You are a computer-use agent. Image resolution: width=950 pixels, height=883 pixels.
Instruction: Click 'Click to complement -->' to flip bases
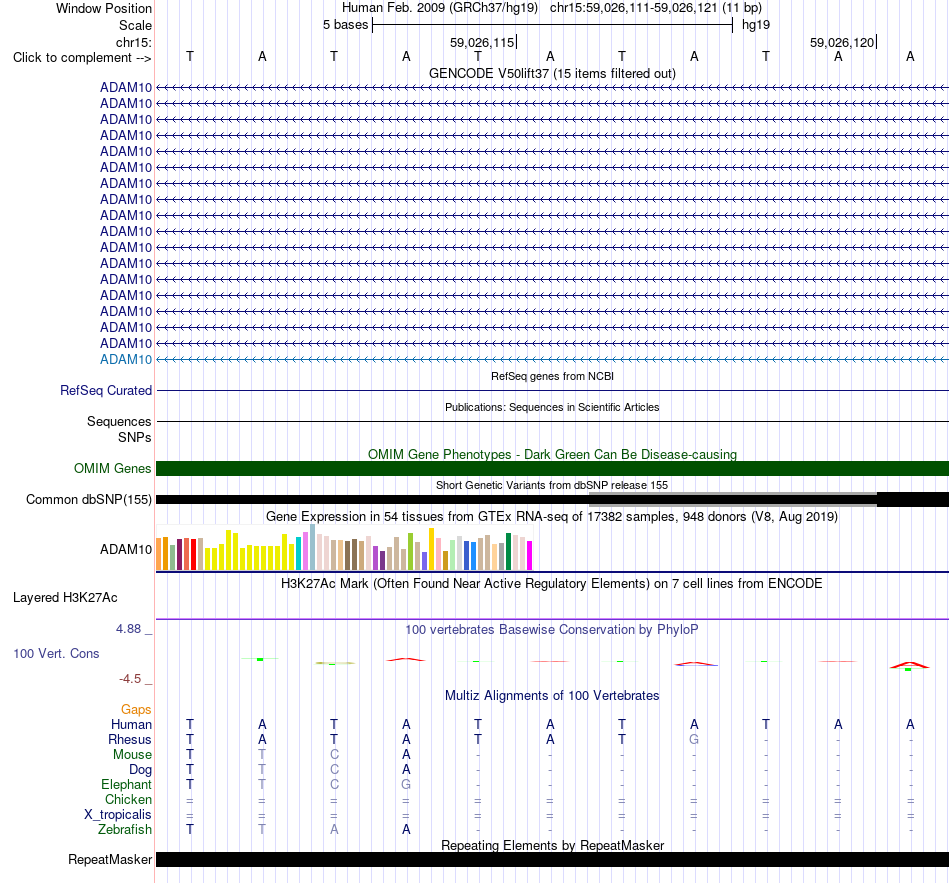point(82,58)
